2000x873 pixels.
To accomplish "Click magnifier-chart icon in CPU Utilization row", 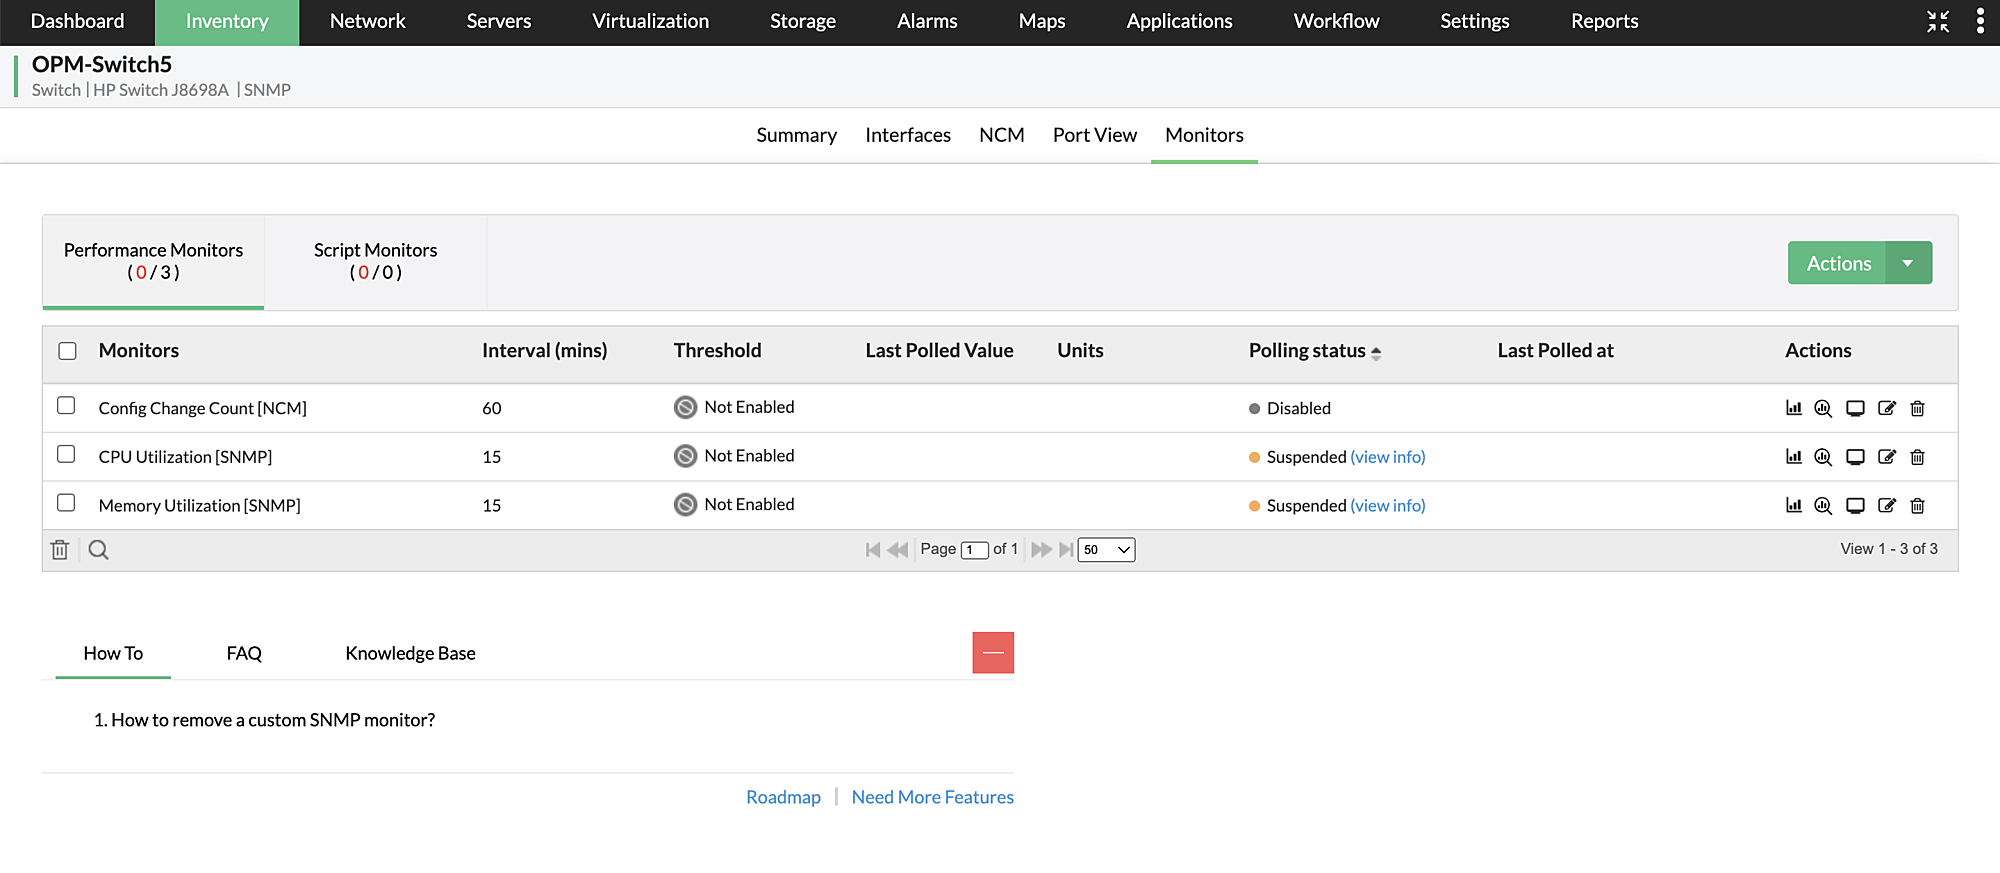I will (x=1823, y=457).
